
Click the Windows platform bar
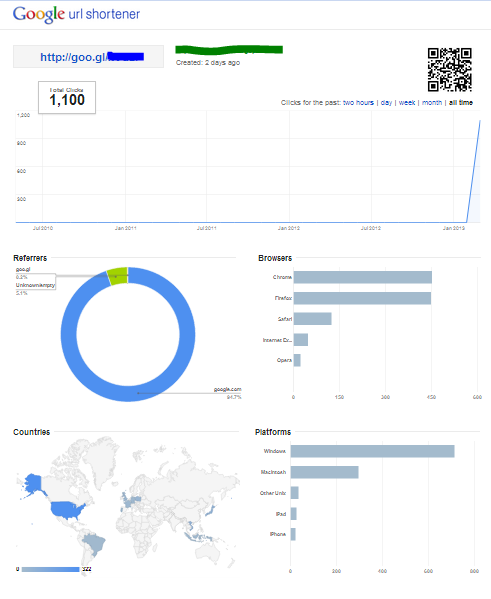coord(373,451)
